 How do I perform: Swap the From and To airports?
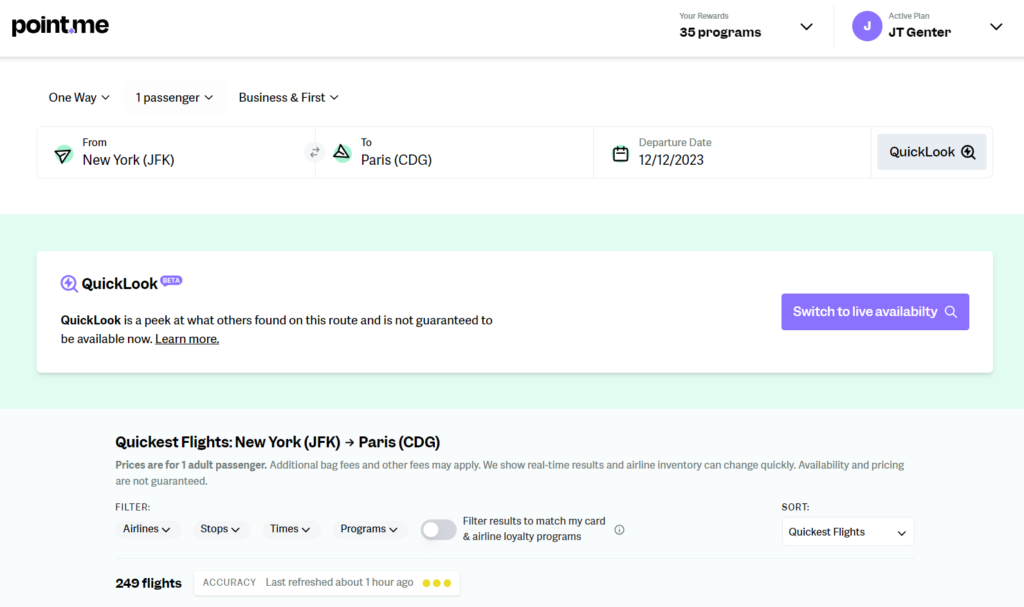coord(314,152)
